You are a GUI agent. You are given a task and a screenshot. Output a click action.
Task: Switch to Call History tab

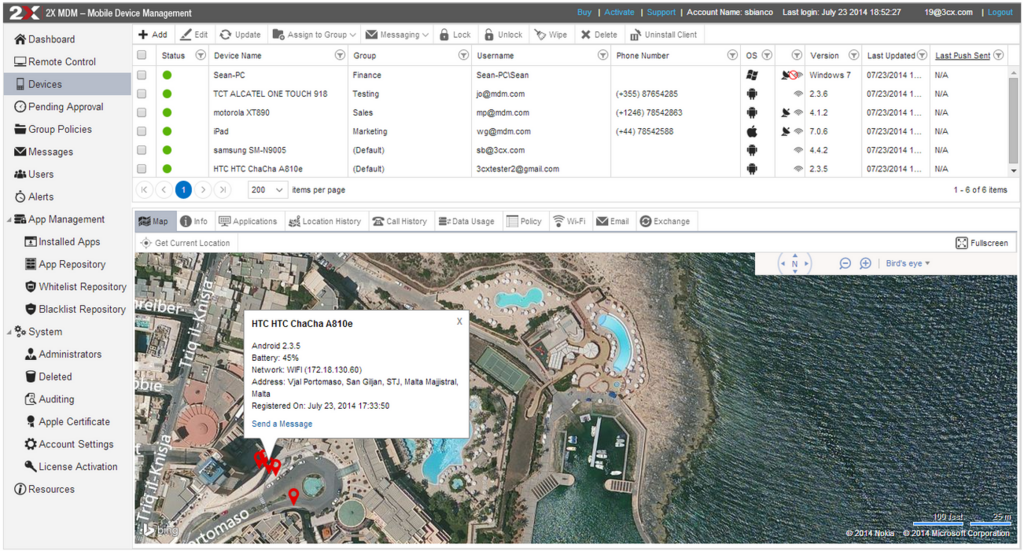[x=400, y=221]
